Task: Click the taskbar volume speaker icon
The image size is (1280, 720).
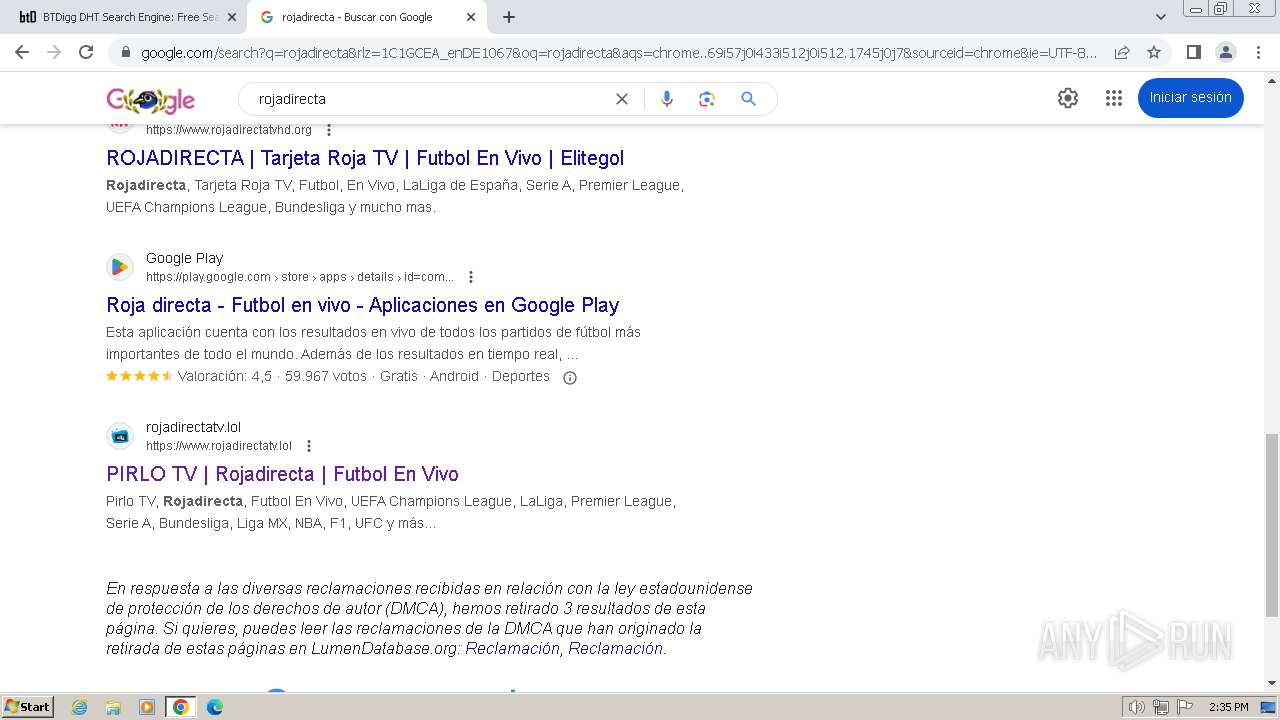Action: click(x=1137, y=707)
